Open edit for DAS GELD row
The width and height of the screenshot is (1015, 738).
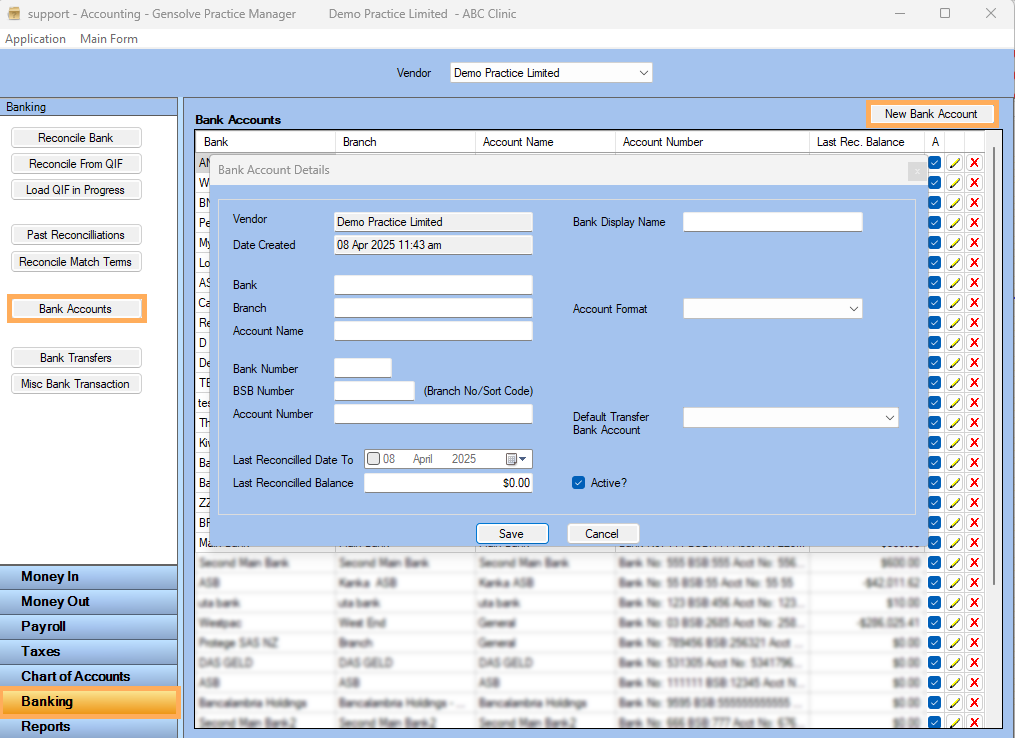point(954,663)
